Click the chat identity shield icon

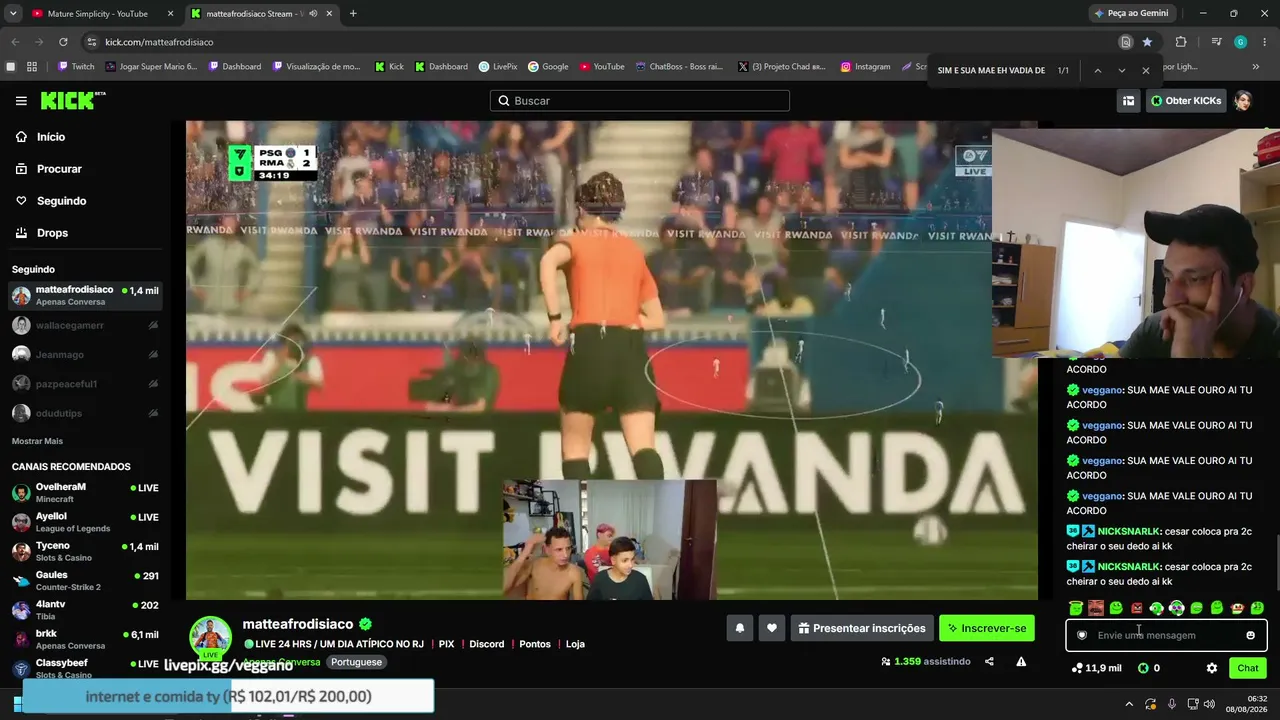pos(1082,635)
